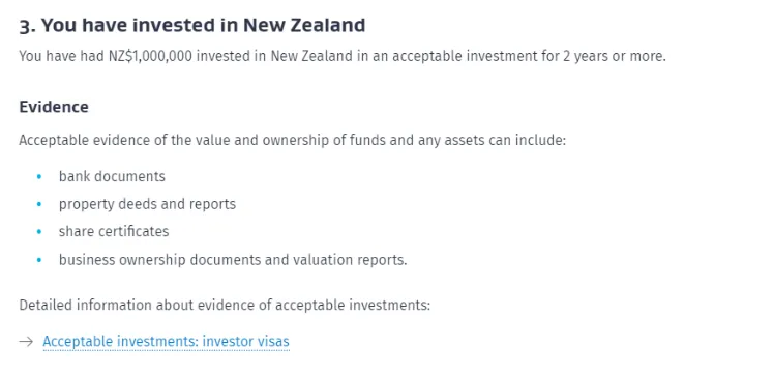The height and width of the screenshot is (374, 774).
Task: Click the bullet dot beside share certificates
Action: (39, 231)
